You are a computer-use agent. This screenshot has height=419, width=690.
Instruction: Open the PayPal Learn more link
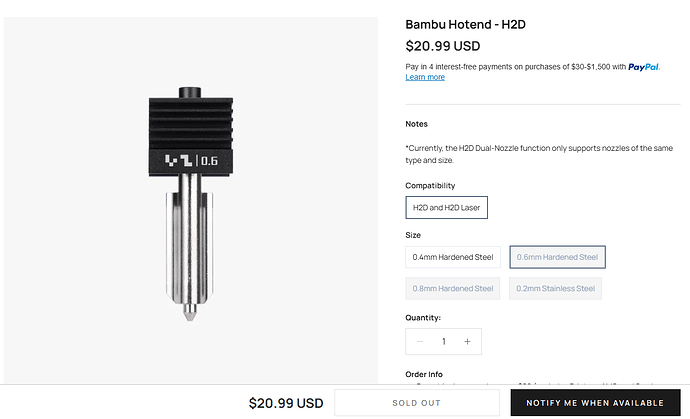coord(425,77)
